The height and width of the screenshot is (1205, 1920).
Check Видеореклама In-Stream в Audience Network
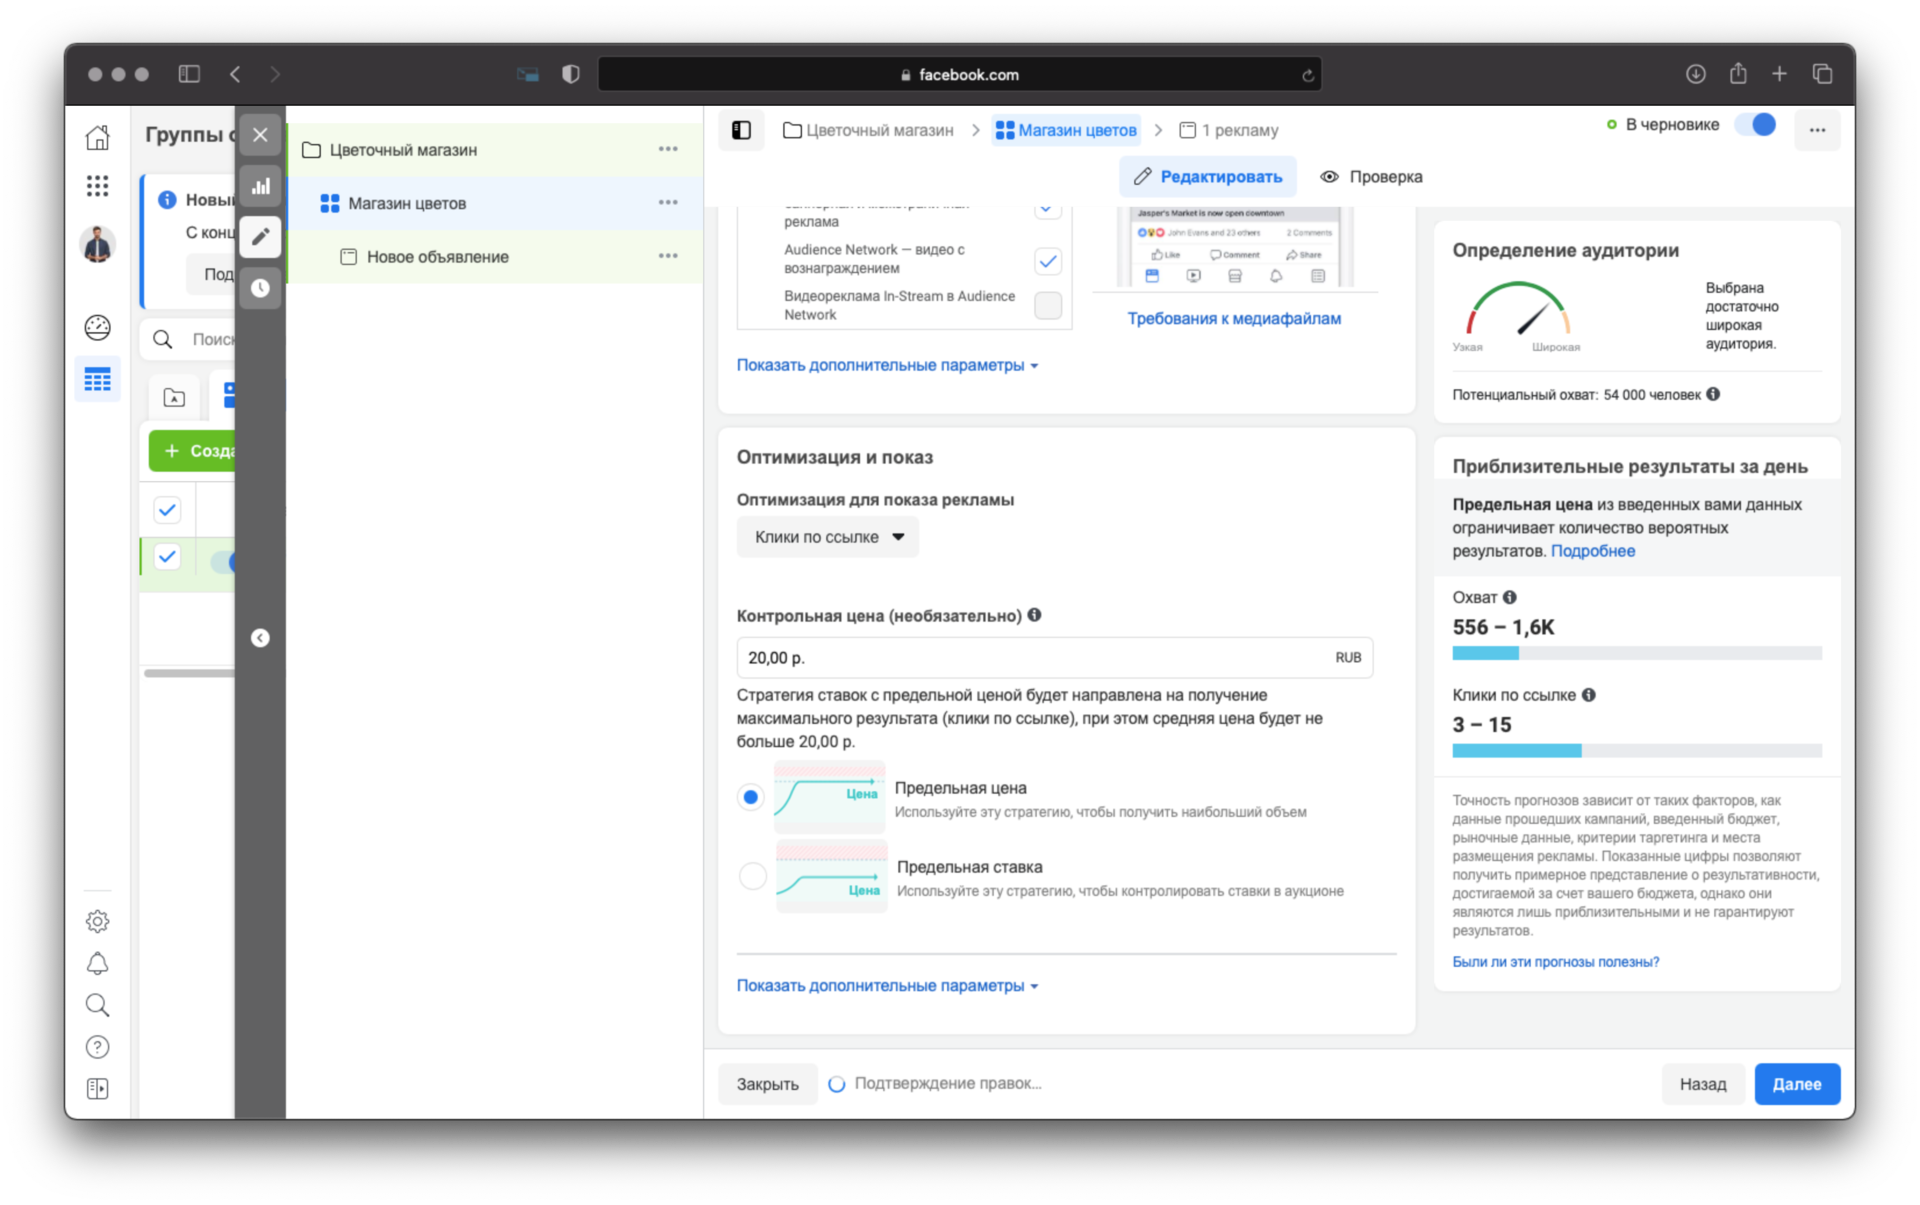(1047, 305)
